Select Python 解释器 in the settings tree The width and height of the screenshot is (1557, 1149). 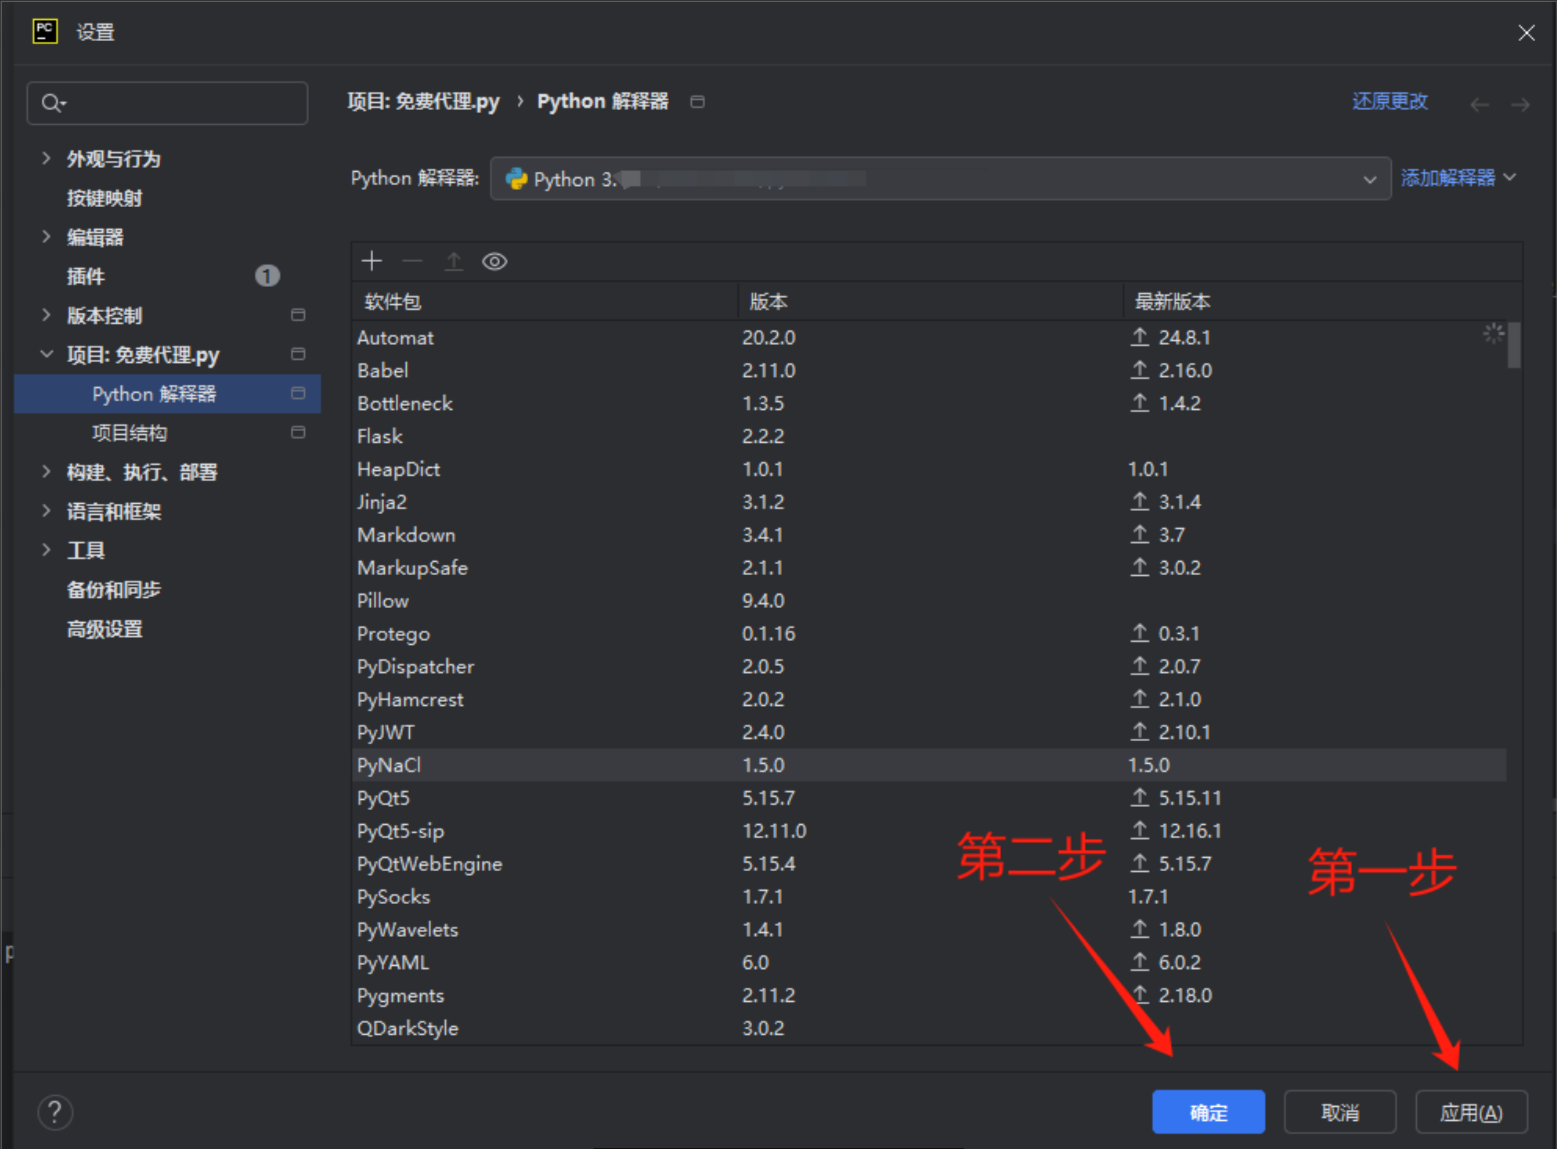(x=167, y=394)
